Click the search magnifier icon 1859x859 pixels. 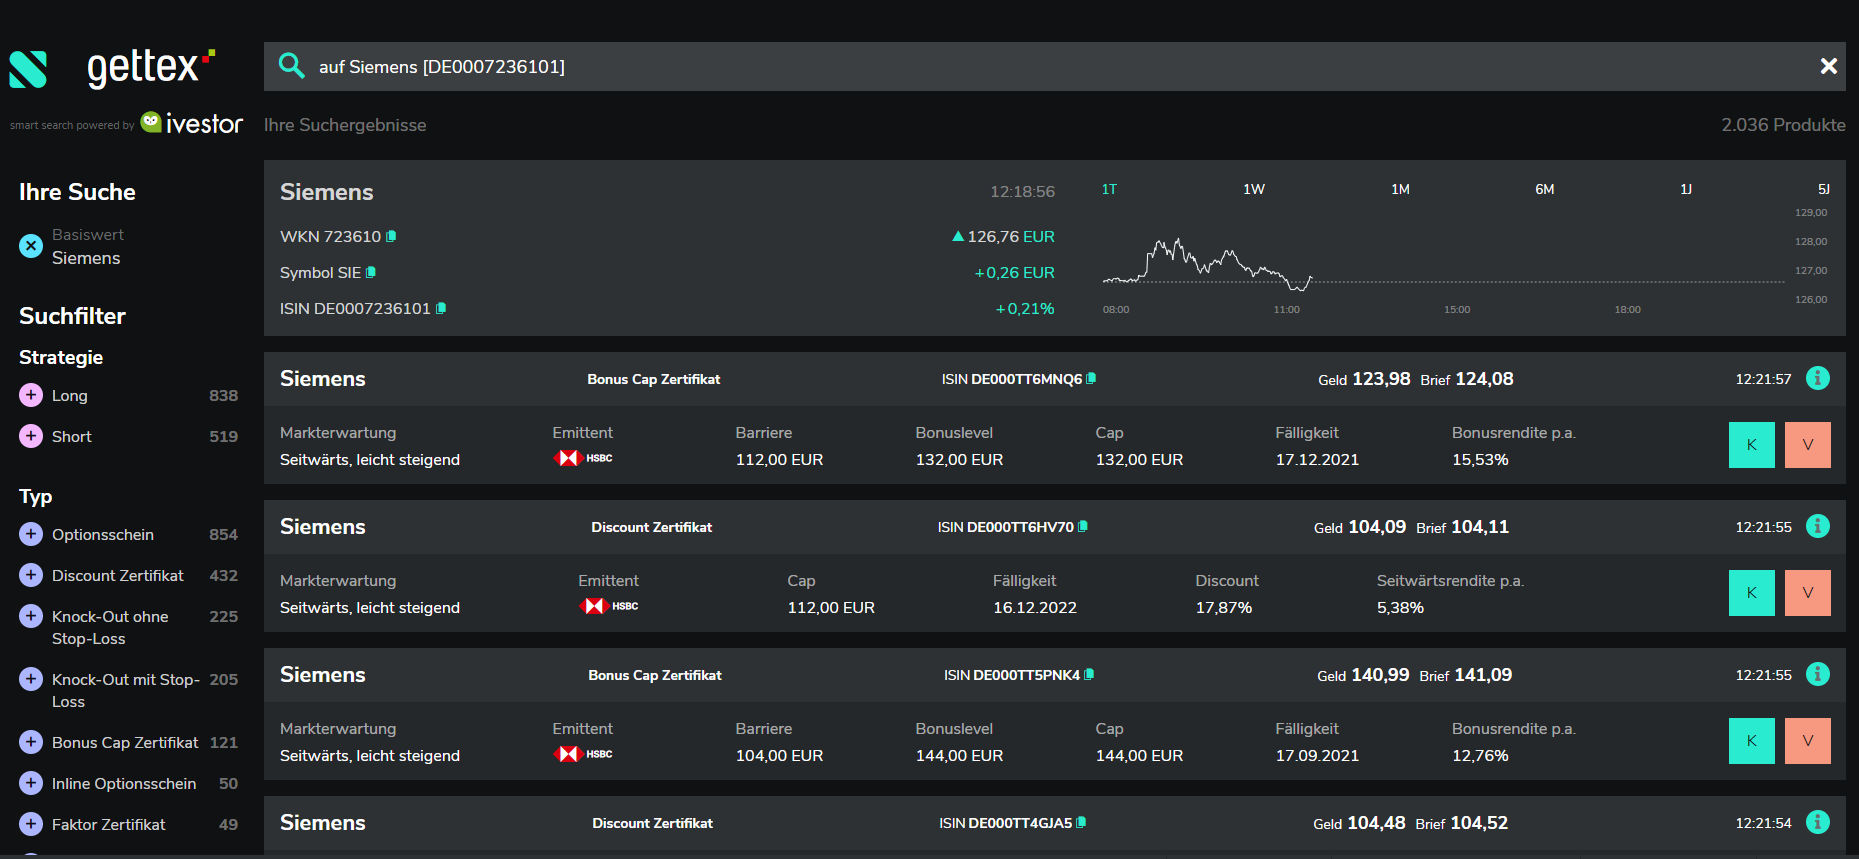(x=291, y=66)
